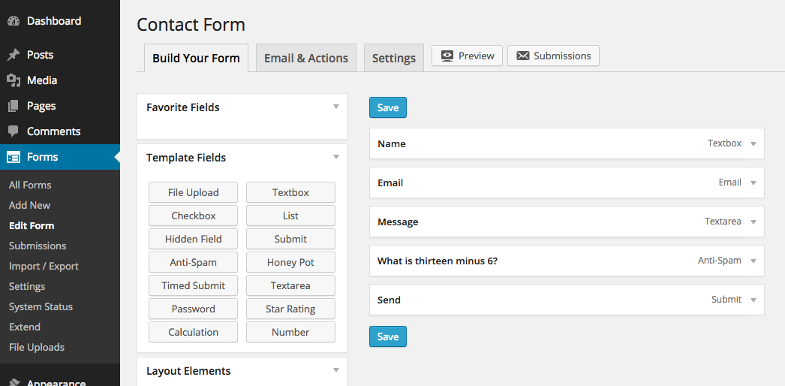785x386 pixels.
Task: Click the Posts pushpin icon
Action: (x=14, y=55)
